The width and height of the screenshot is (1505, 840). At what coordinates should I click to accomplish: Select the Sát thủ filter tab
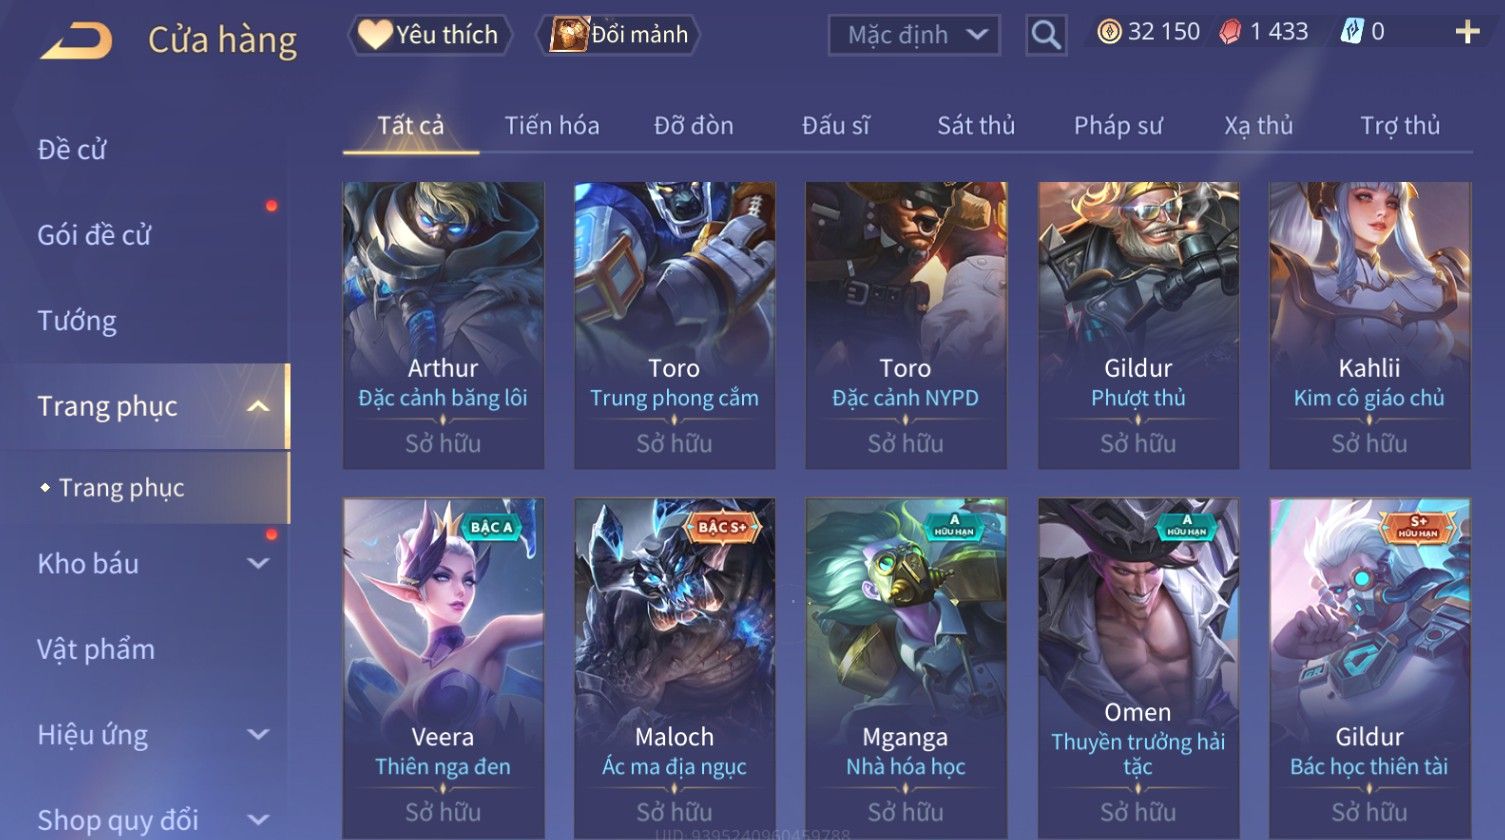[x=976, y=126]
